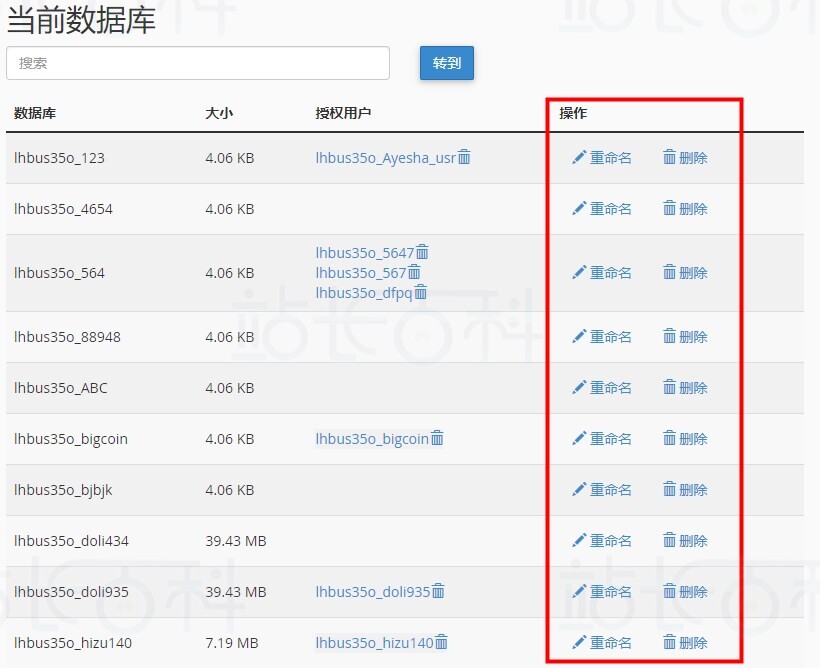Click the pencil rename icon for lhbus35o_88948
The height and width of the screenshot is (668, 820).
[579, 337]
